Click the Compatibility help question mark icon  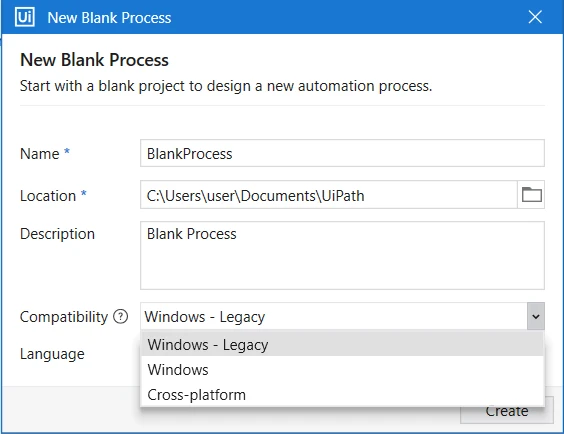tap(120, 317)
